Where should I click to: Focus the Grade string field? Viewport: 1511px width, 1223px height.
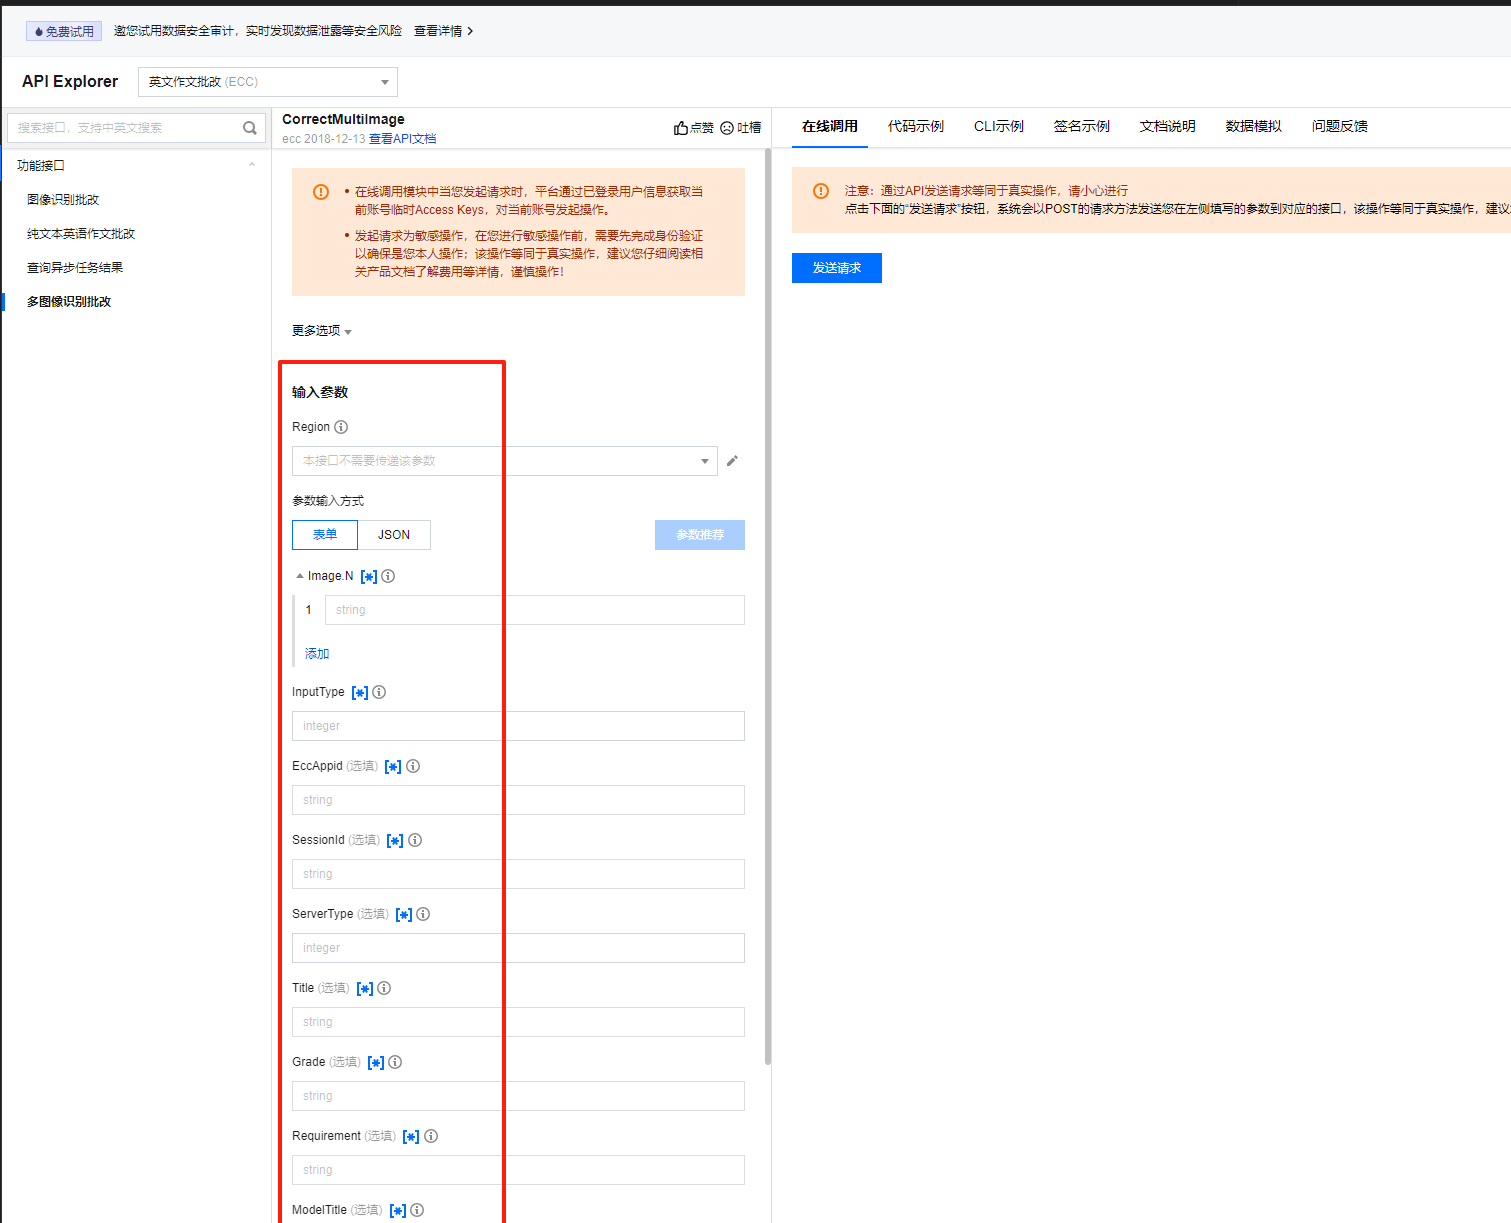(x=518, y=1096)
